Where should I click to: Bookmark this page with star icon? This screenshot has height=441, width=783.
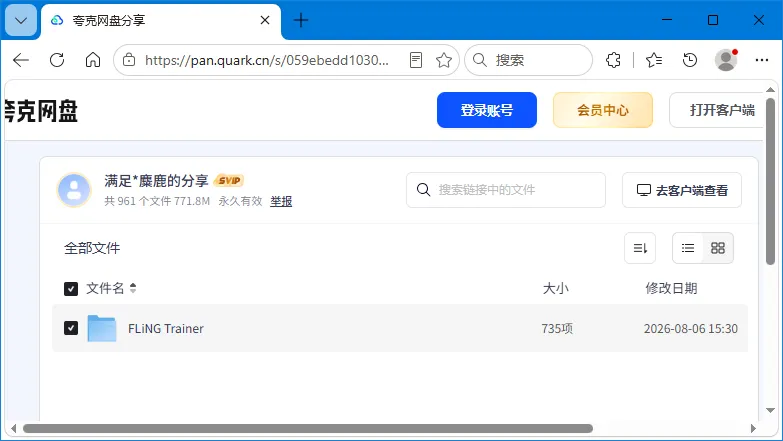pyautogui.click(x=443, y=60)
